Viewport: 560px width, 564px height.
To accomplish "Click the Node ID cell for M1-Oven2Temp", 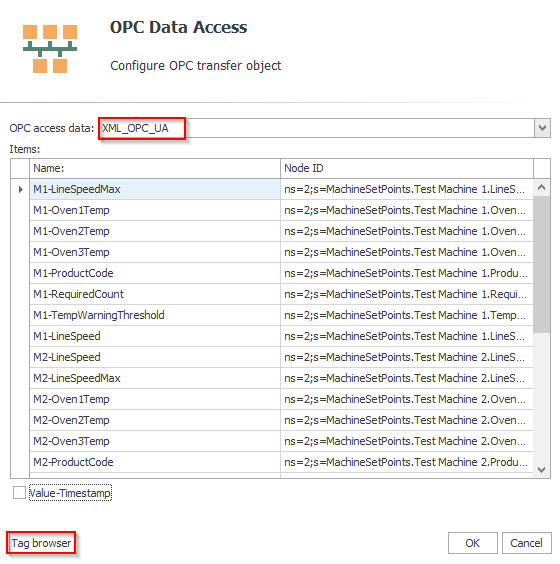I will click(x=407, y=231).
